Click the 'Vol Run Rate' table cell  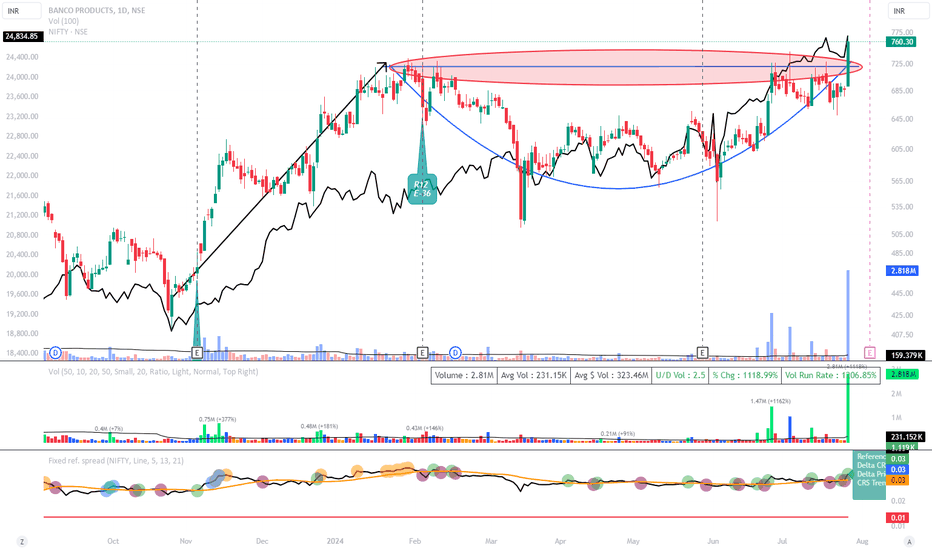pos(830,376)
